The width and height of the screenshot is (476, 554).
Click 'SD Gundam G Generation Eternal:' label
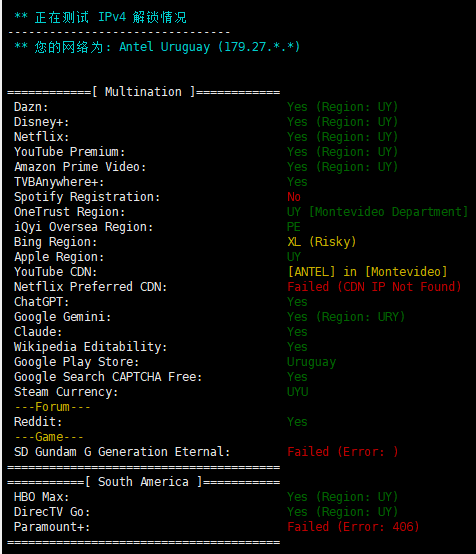tap(122, 452)
